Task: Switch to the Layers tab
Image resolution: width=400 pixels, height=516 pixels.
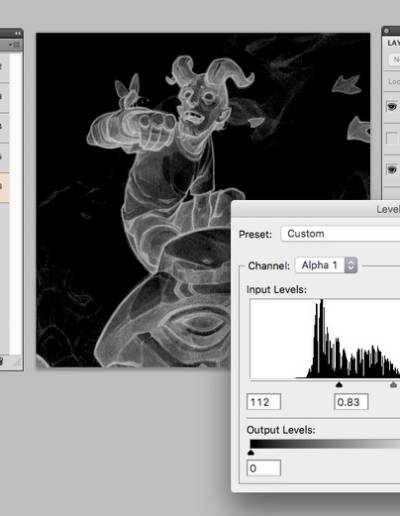Action: 393,43
